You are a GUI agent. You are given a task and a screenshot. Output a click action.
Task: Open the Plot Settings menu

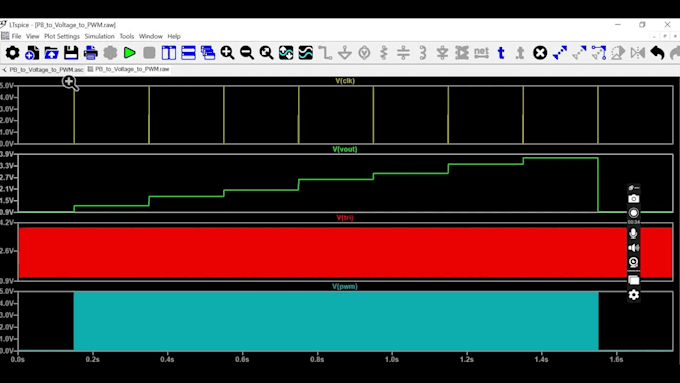(x=62, y=36)
